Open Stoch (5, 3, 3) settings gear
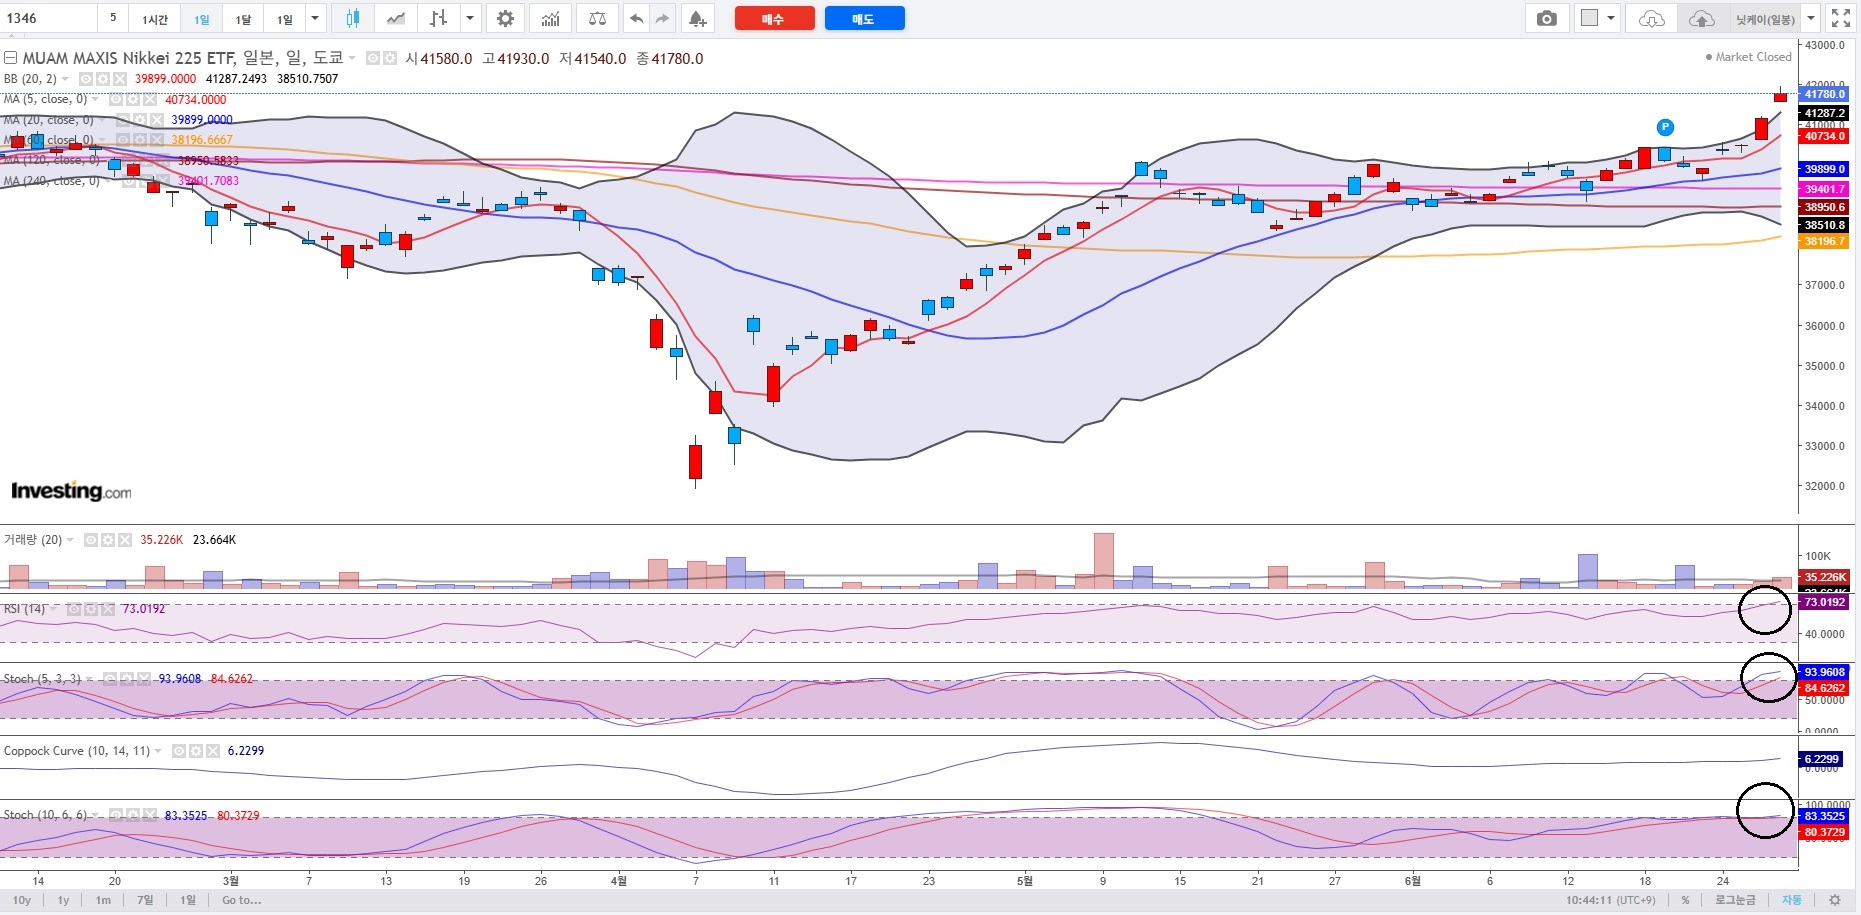The height and width of the screenshot is (915, 1861). (126, 679)
